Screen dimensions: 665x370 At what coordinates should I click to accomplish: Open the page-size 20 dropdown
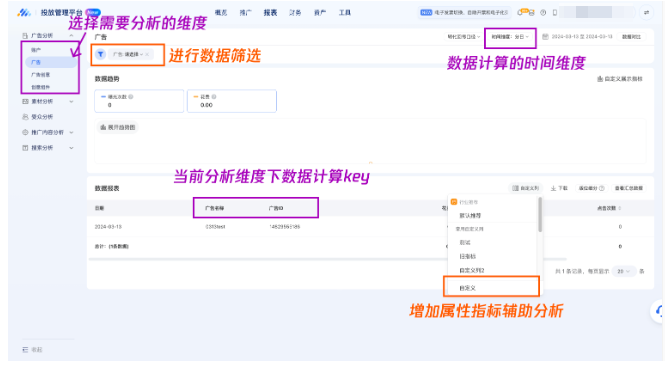pos(623,271)
